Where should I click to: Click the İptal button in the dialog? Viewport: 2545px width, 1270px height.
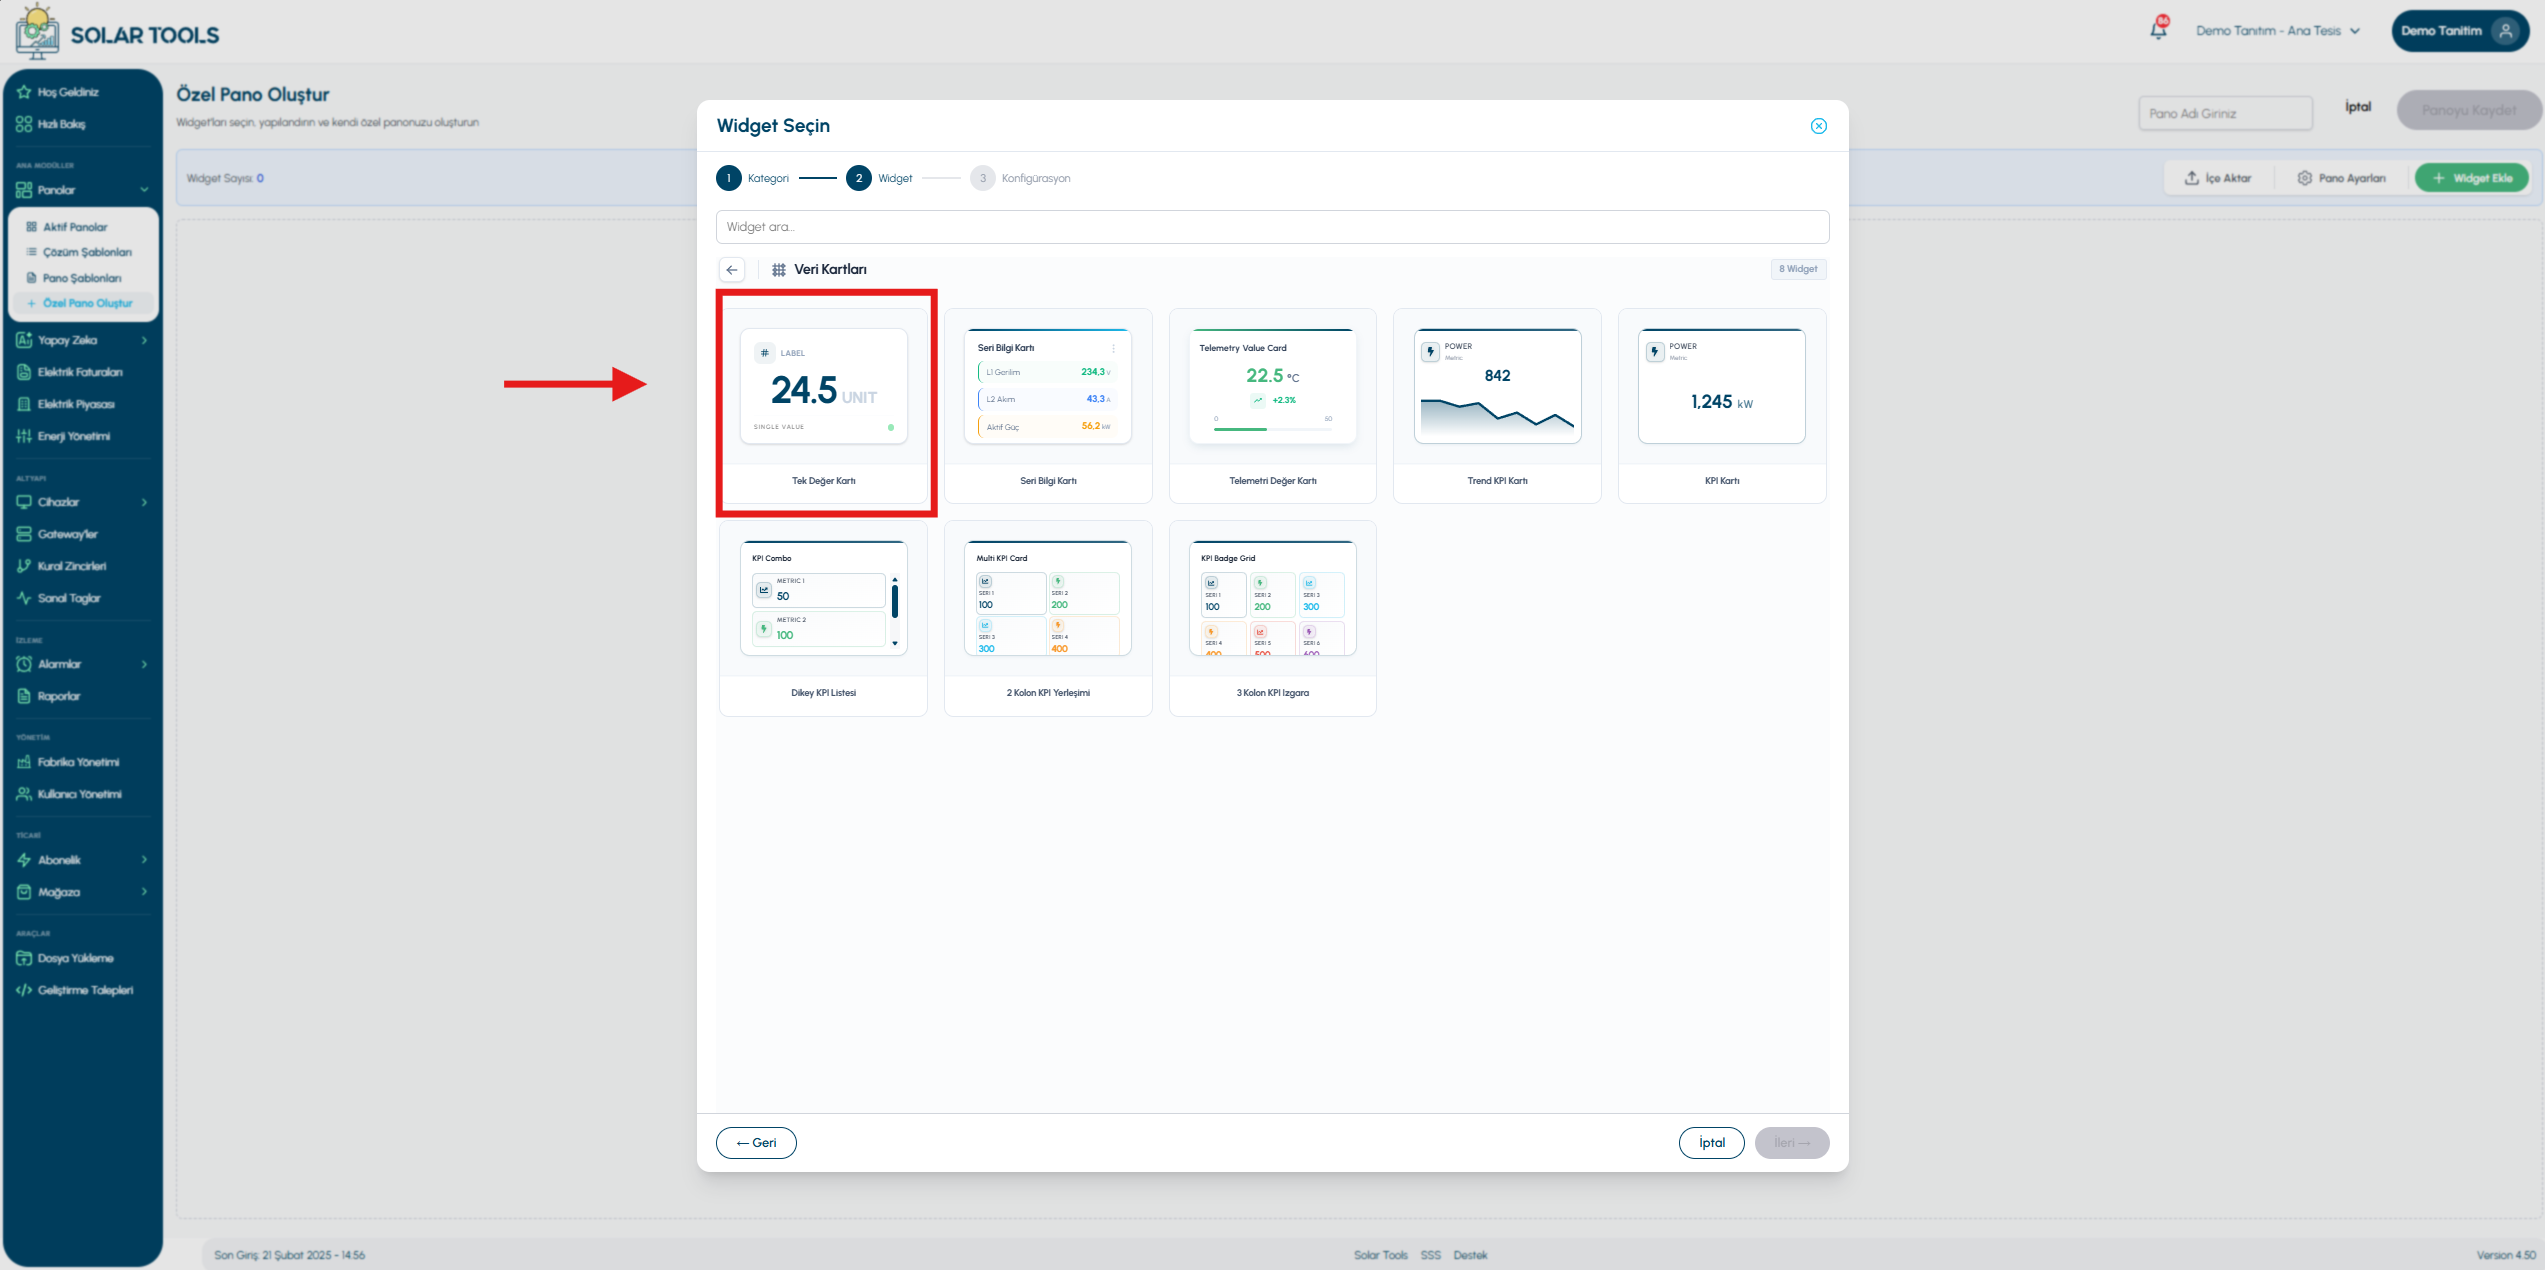pos(1711,1143)
